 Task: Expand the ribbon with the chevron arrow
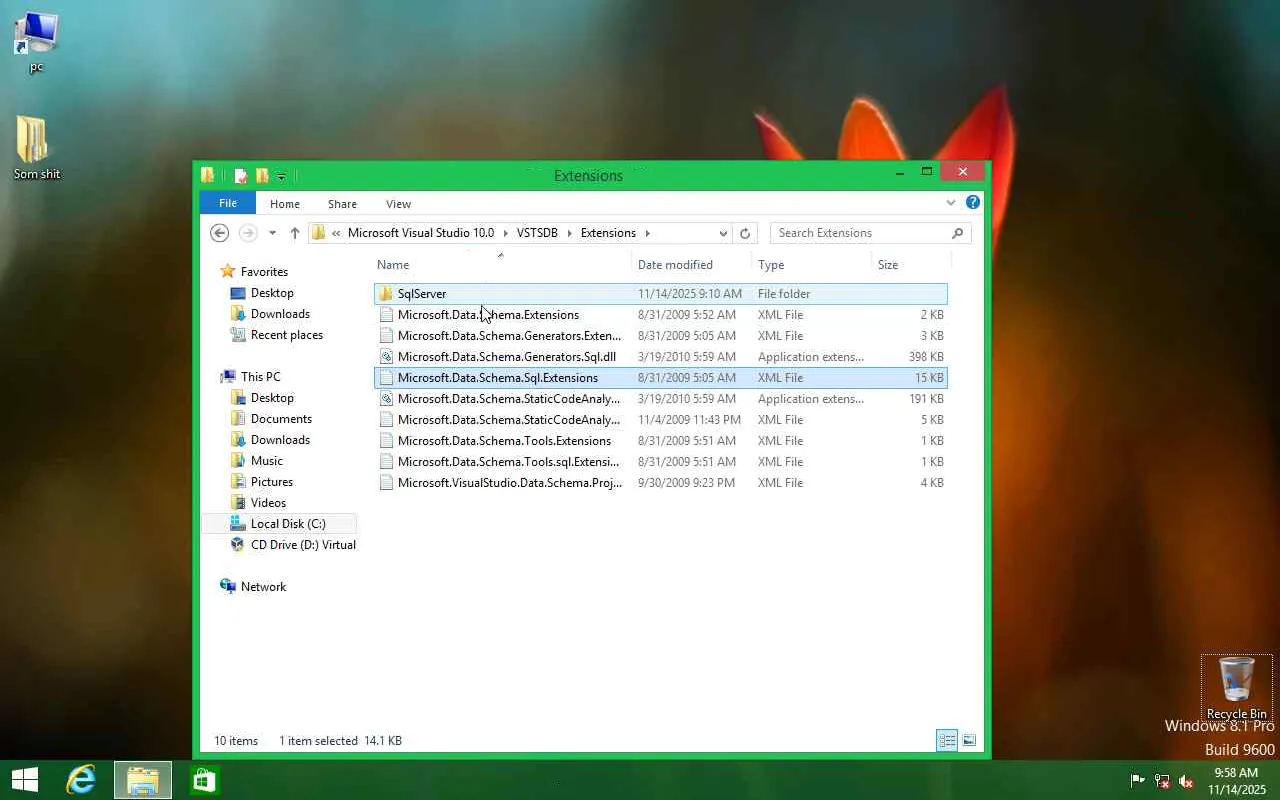(951, 203)
